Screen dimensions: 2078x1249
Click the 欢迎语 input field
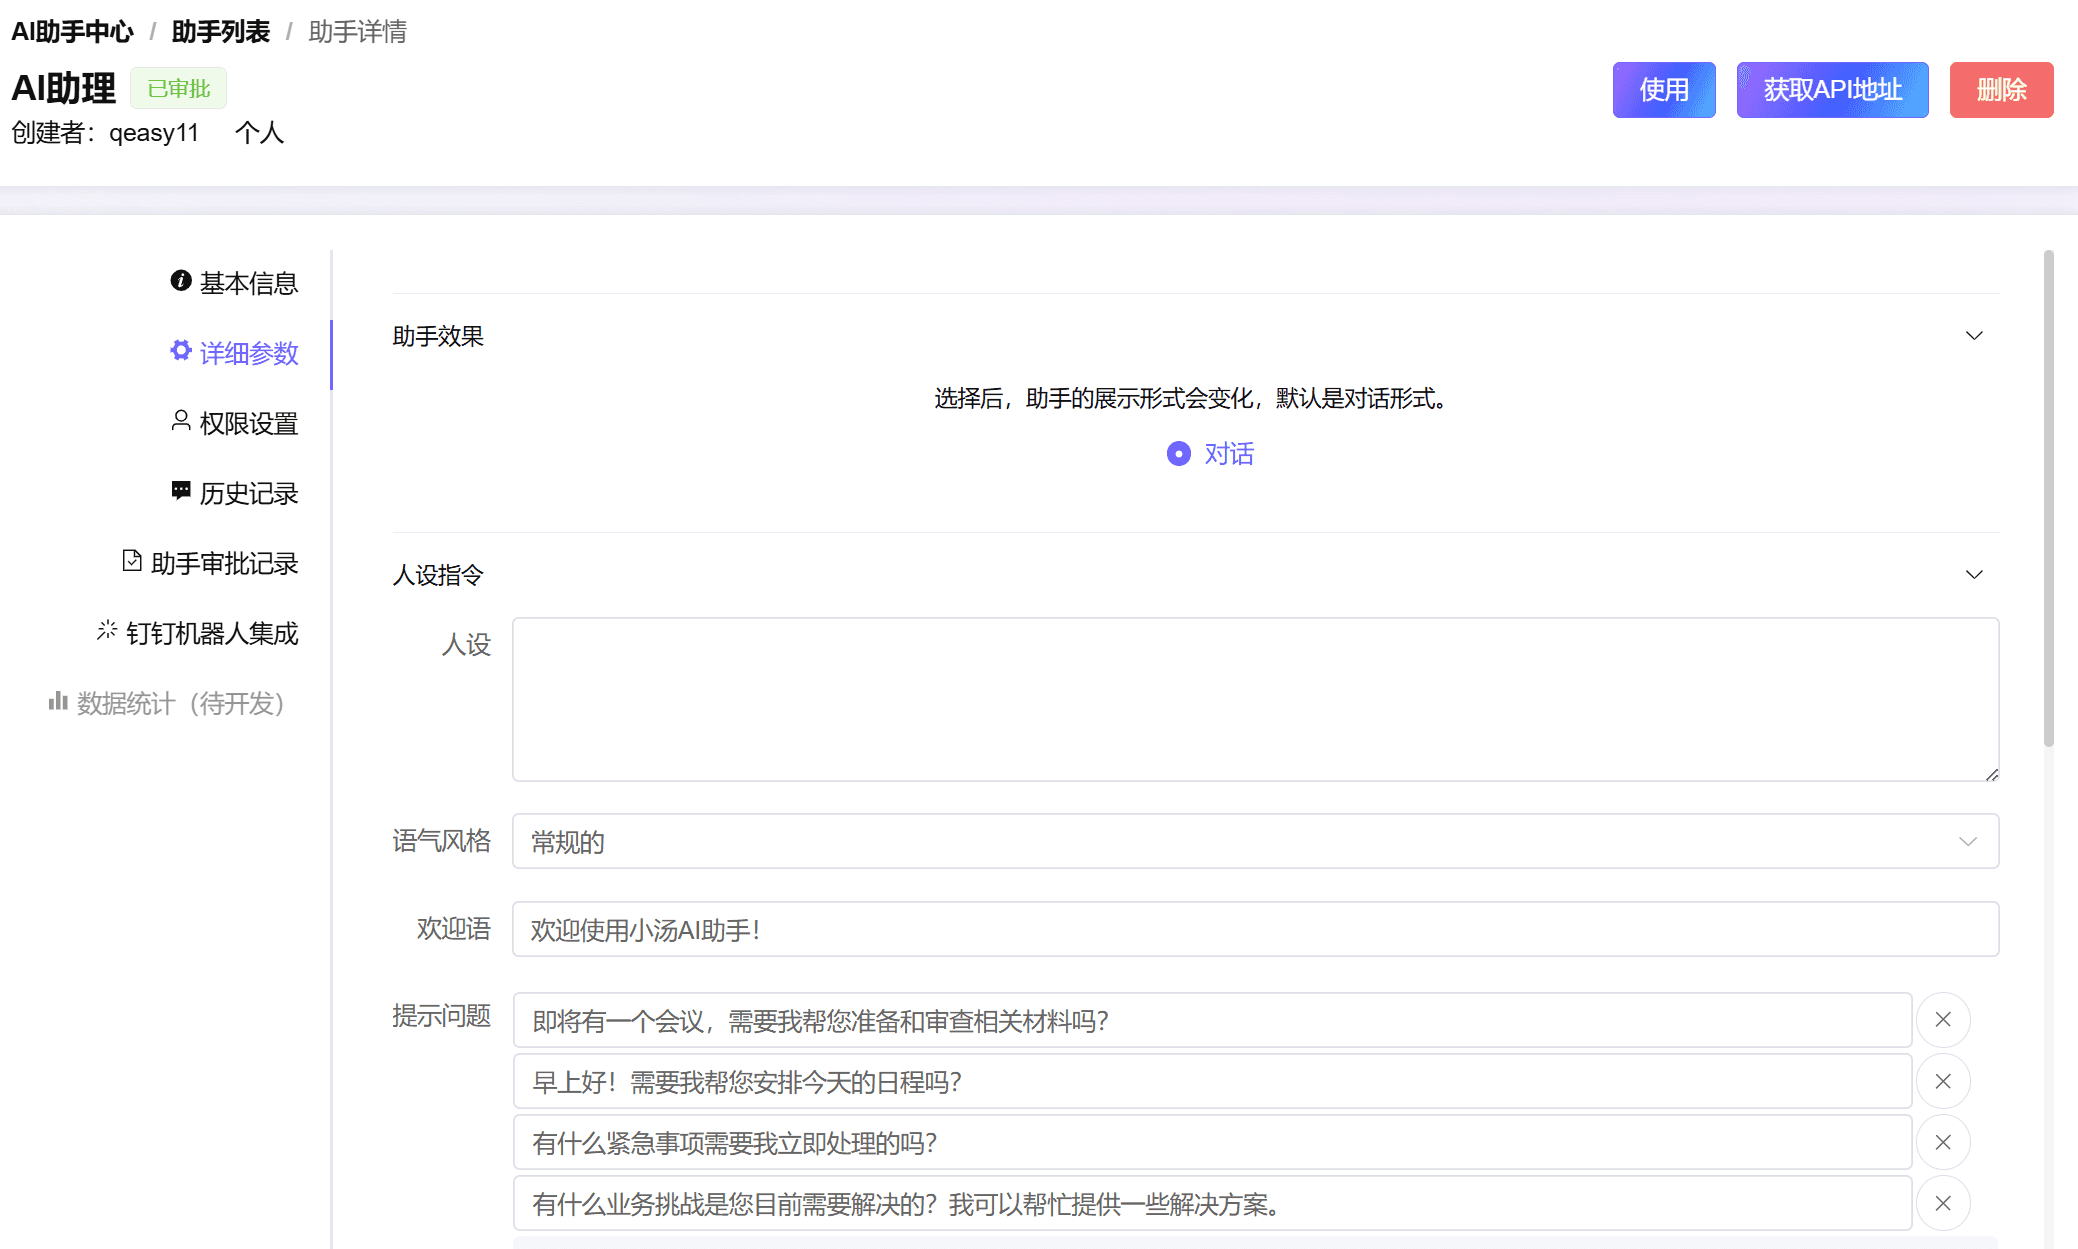(1255, 929)
